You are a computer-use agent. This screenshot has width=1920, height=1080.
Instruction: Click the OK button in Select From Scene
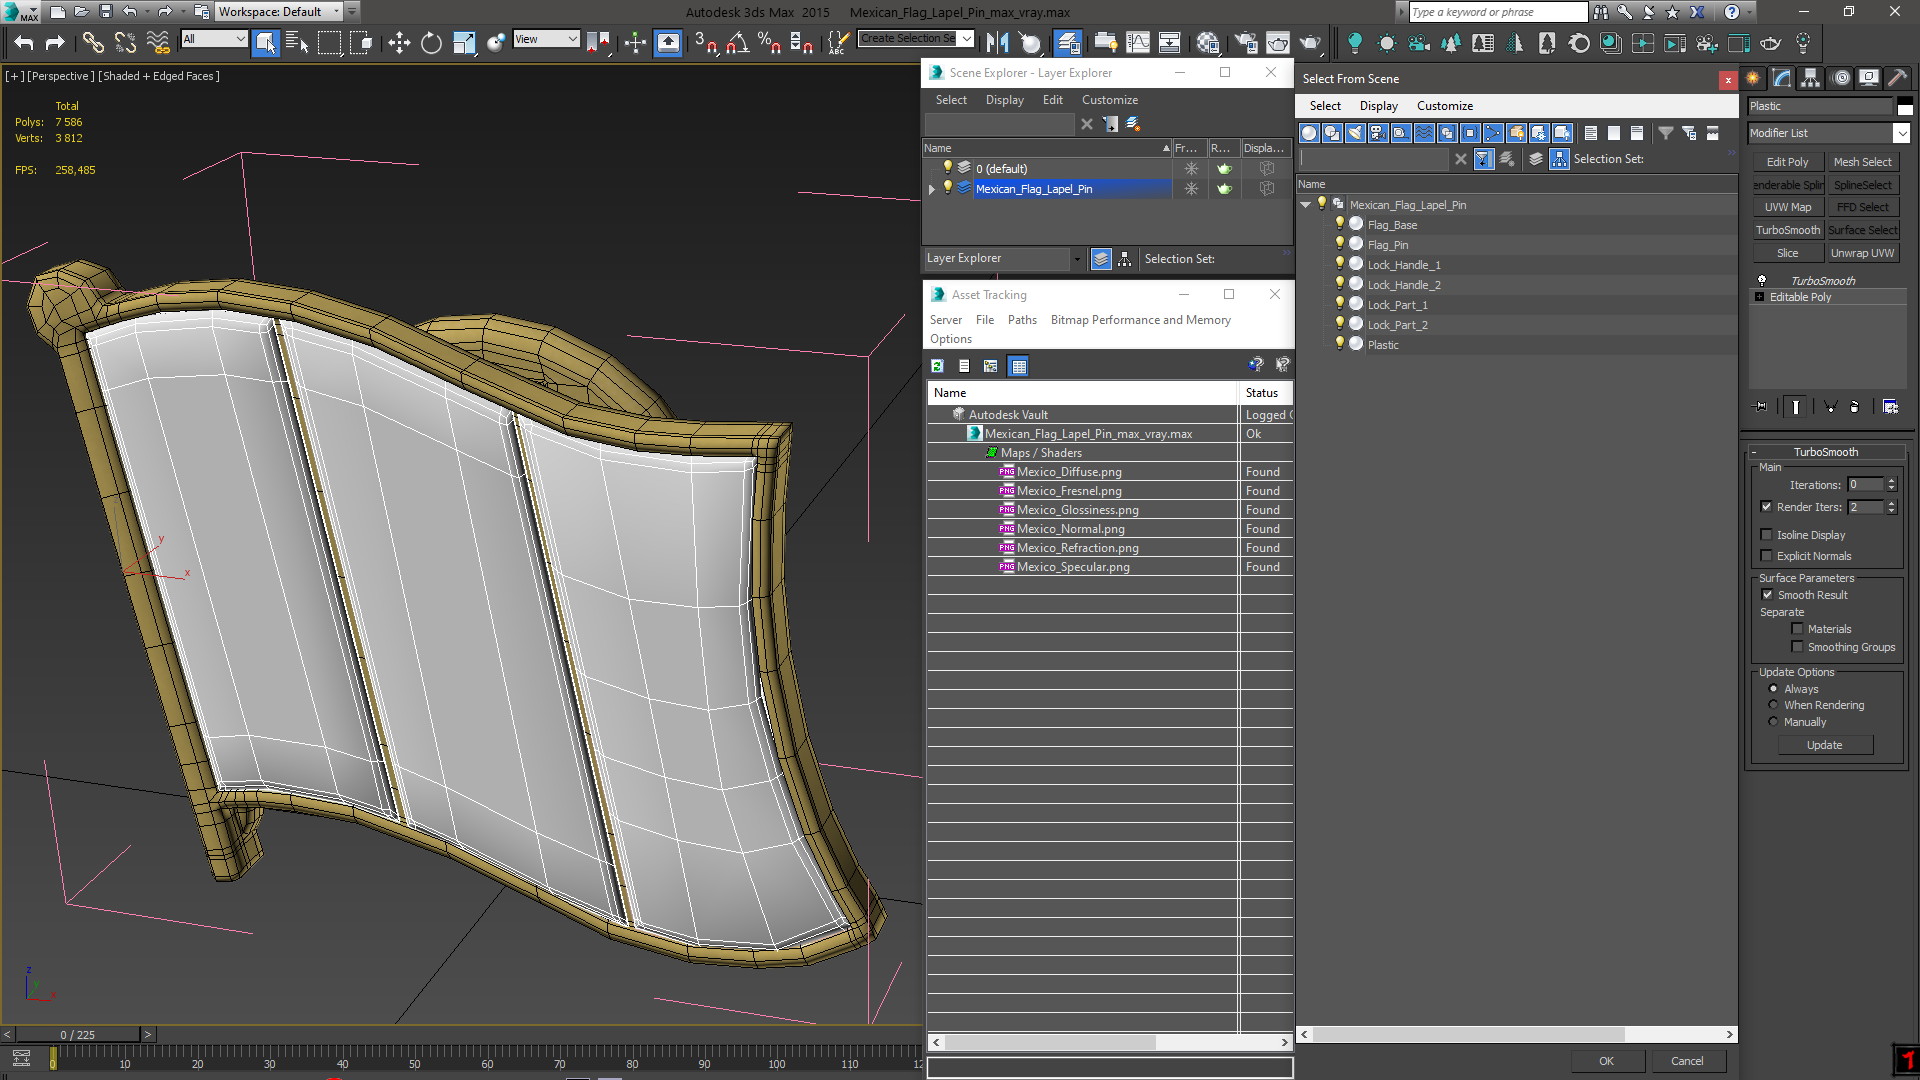[x=1606, y=1061]
